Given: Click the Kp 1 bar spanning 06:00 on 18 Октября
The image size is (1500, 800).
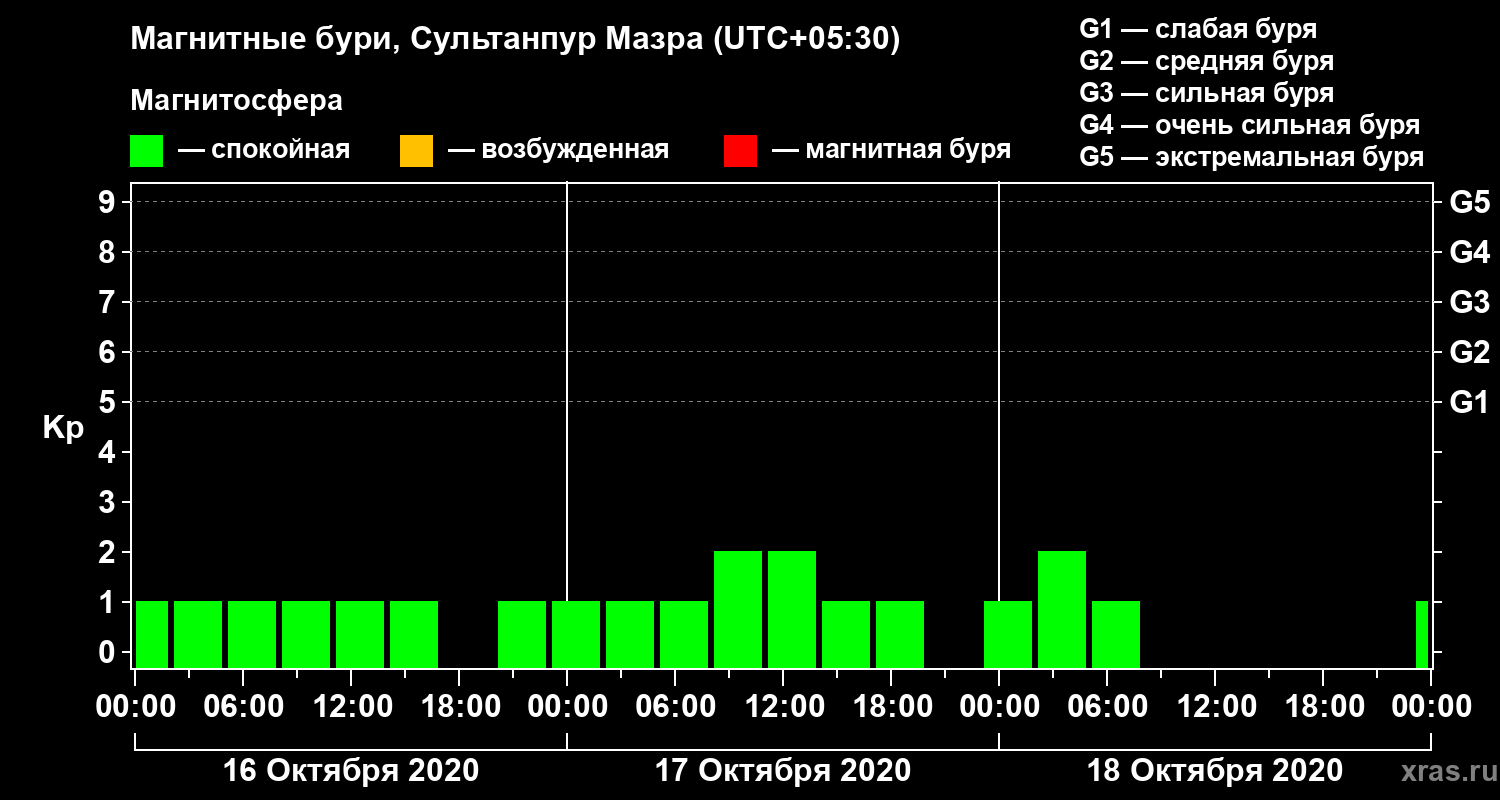Looking at the screenshot, I should [1116, 634].
